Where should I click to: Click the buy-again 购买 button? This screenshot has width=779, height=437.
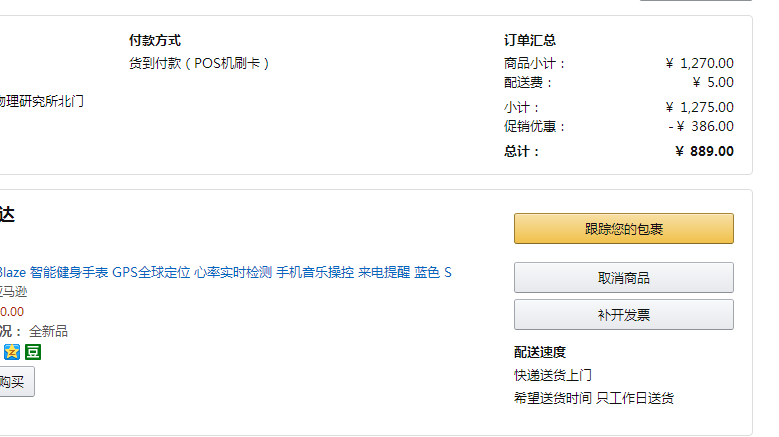coord(14,381)
